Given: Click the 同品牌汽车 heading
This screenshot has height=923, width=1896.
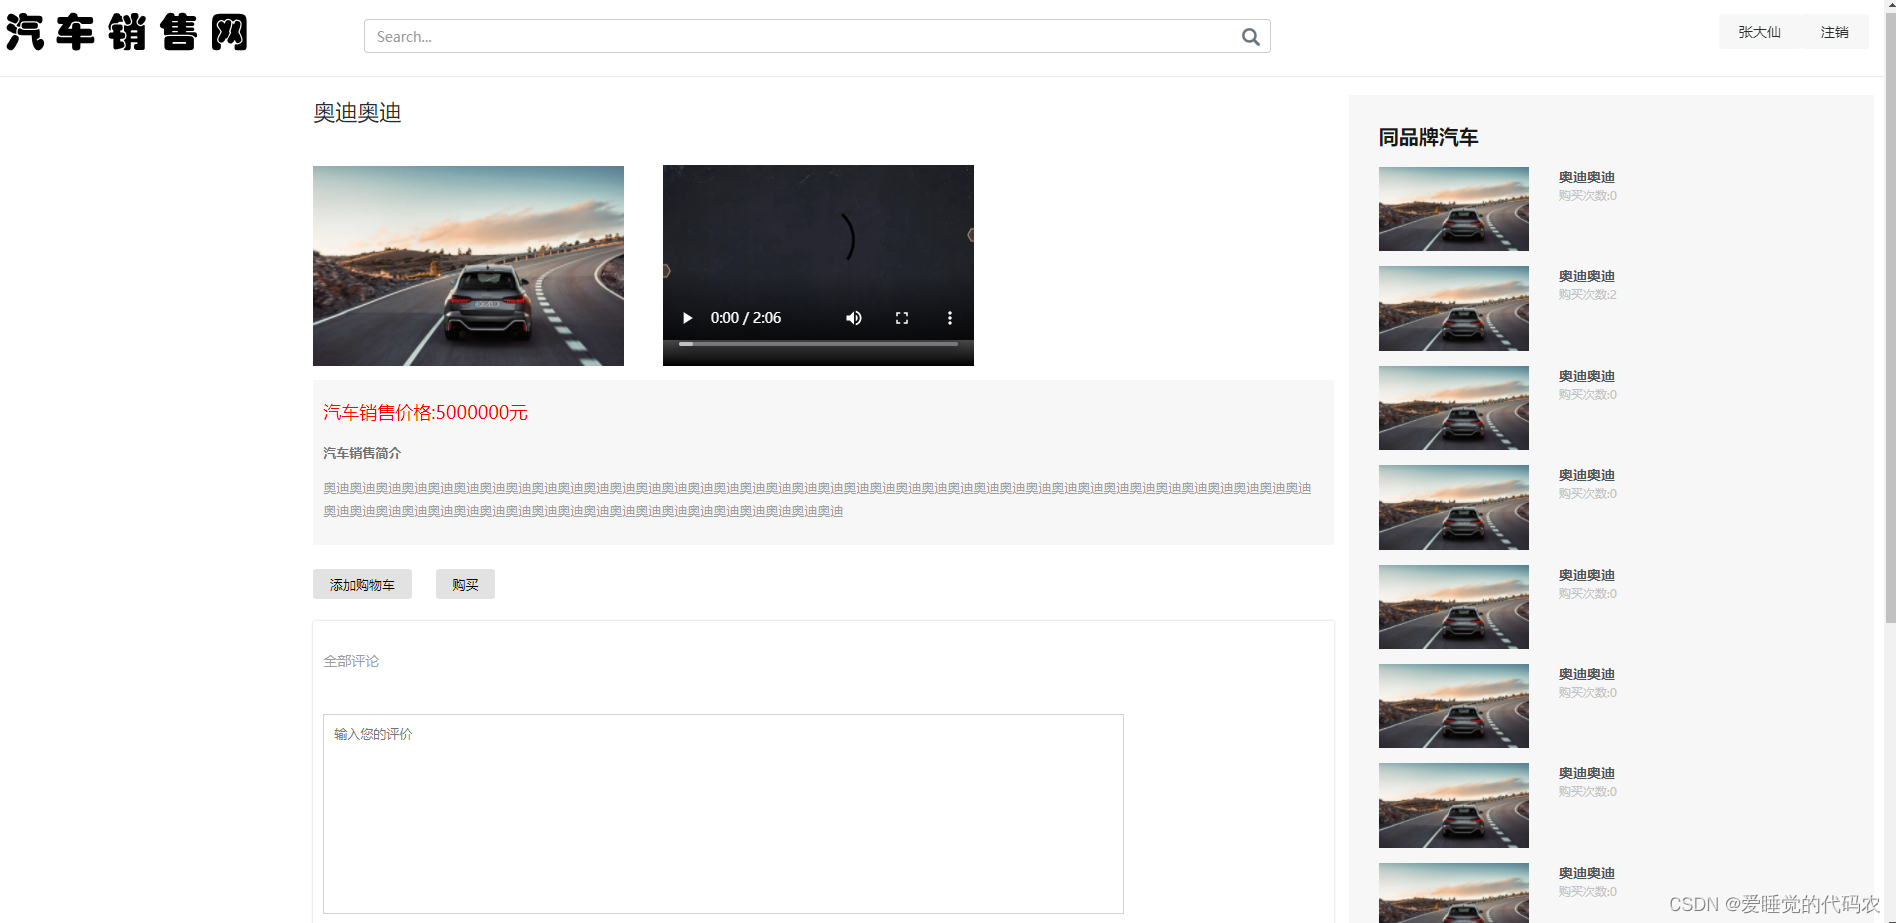Looking at the screenshot, I should [x=1428, y=137].
